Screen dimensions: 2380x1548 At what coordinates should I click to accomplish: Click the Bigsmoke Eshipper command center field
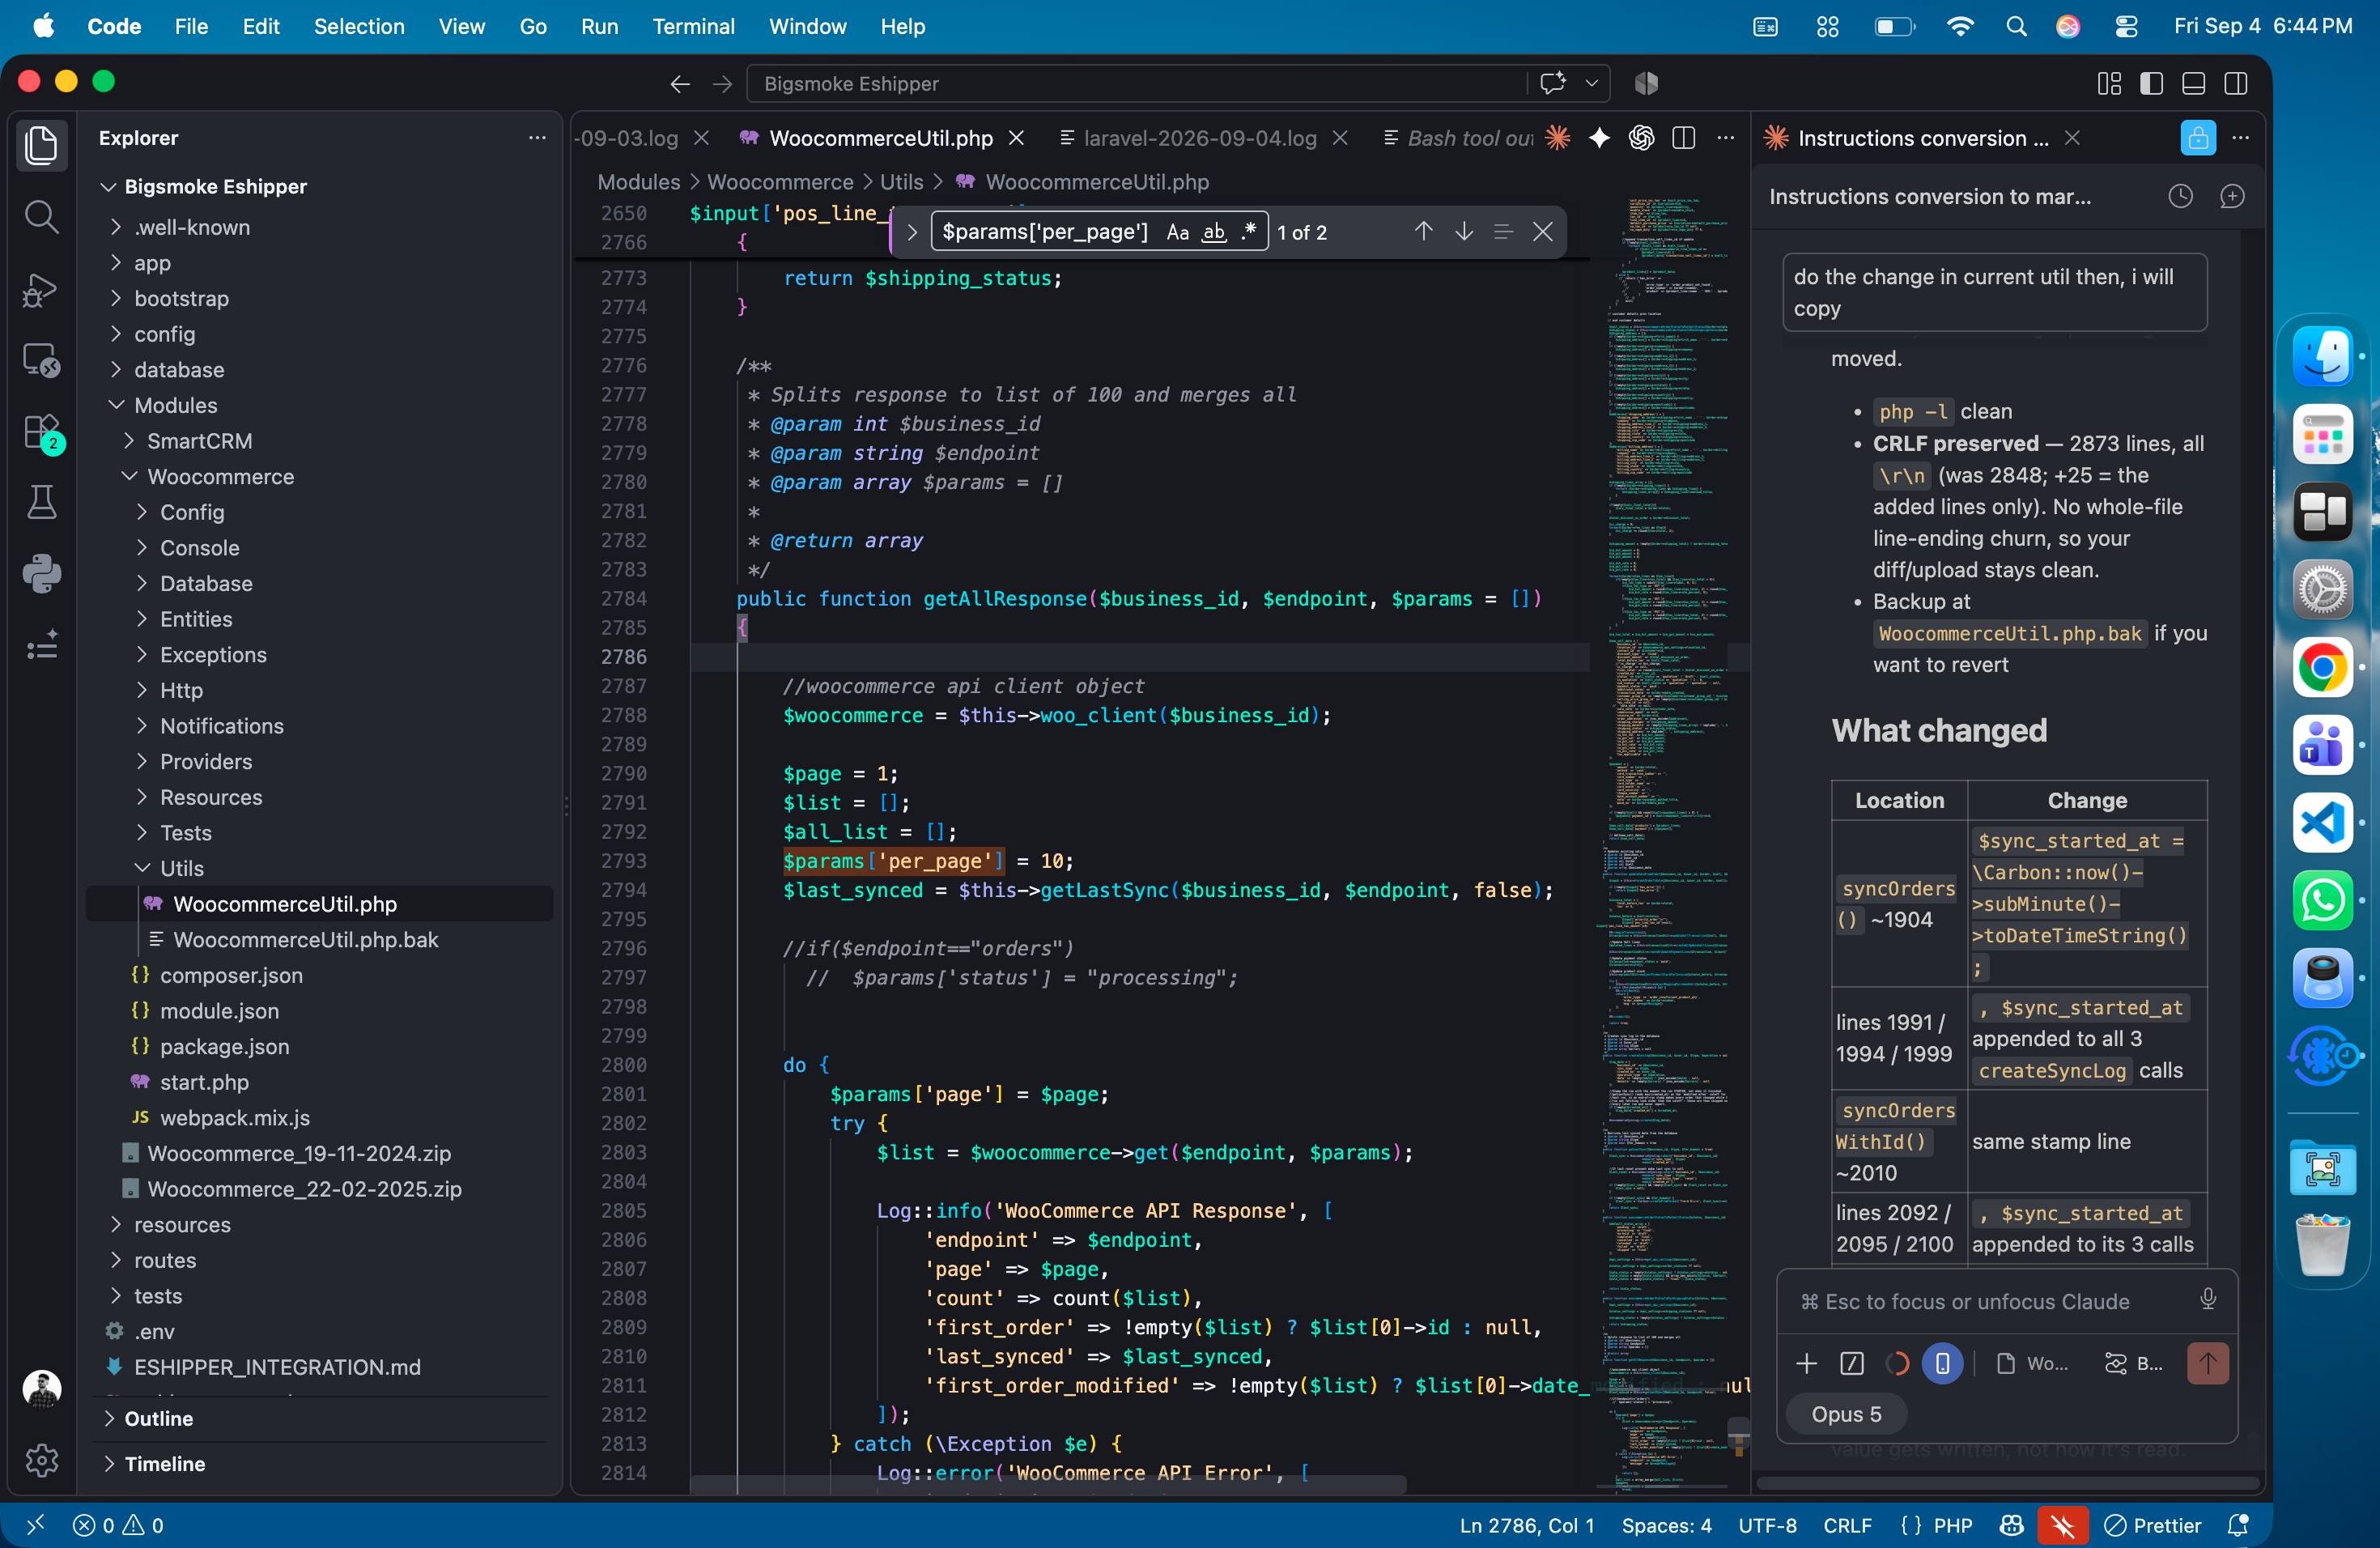[x=1136, y=83]
